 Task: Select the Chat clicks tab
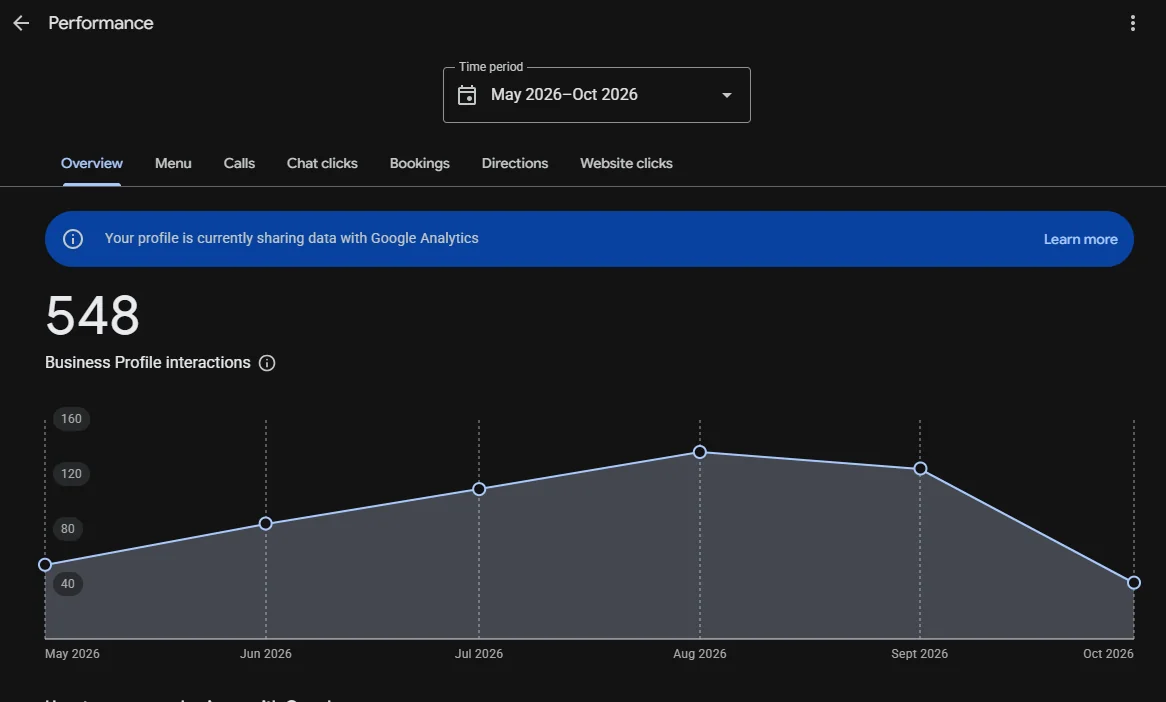point(322,164)
